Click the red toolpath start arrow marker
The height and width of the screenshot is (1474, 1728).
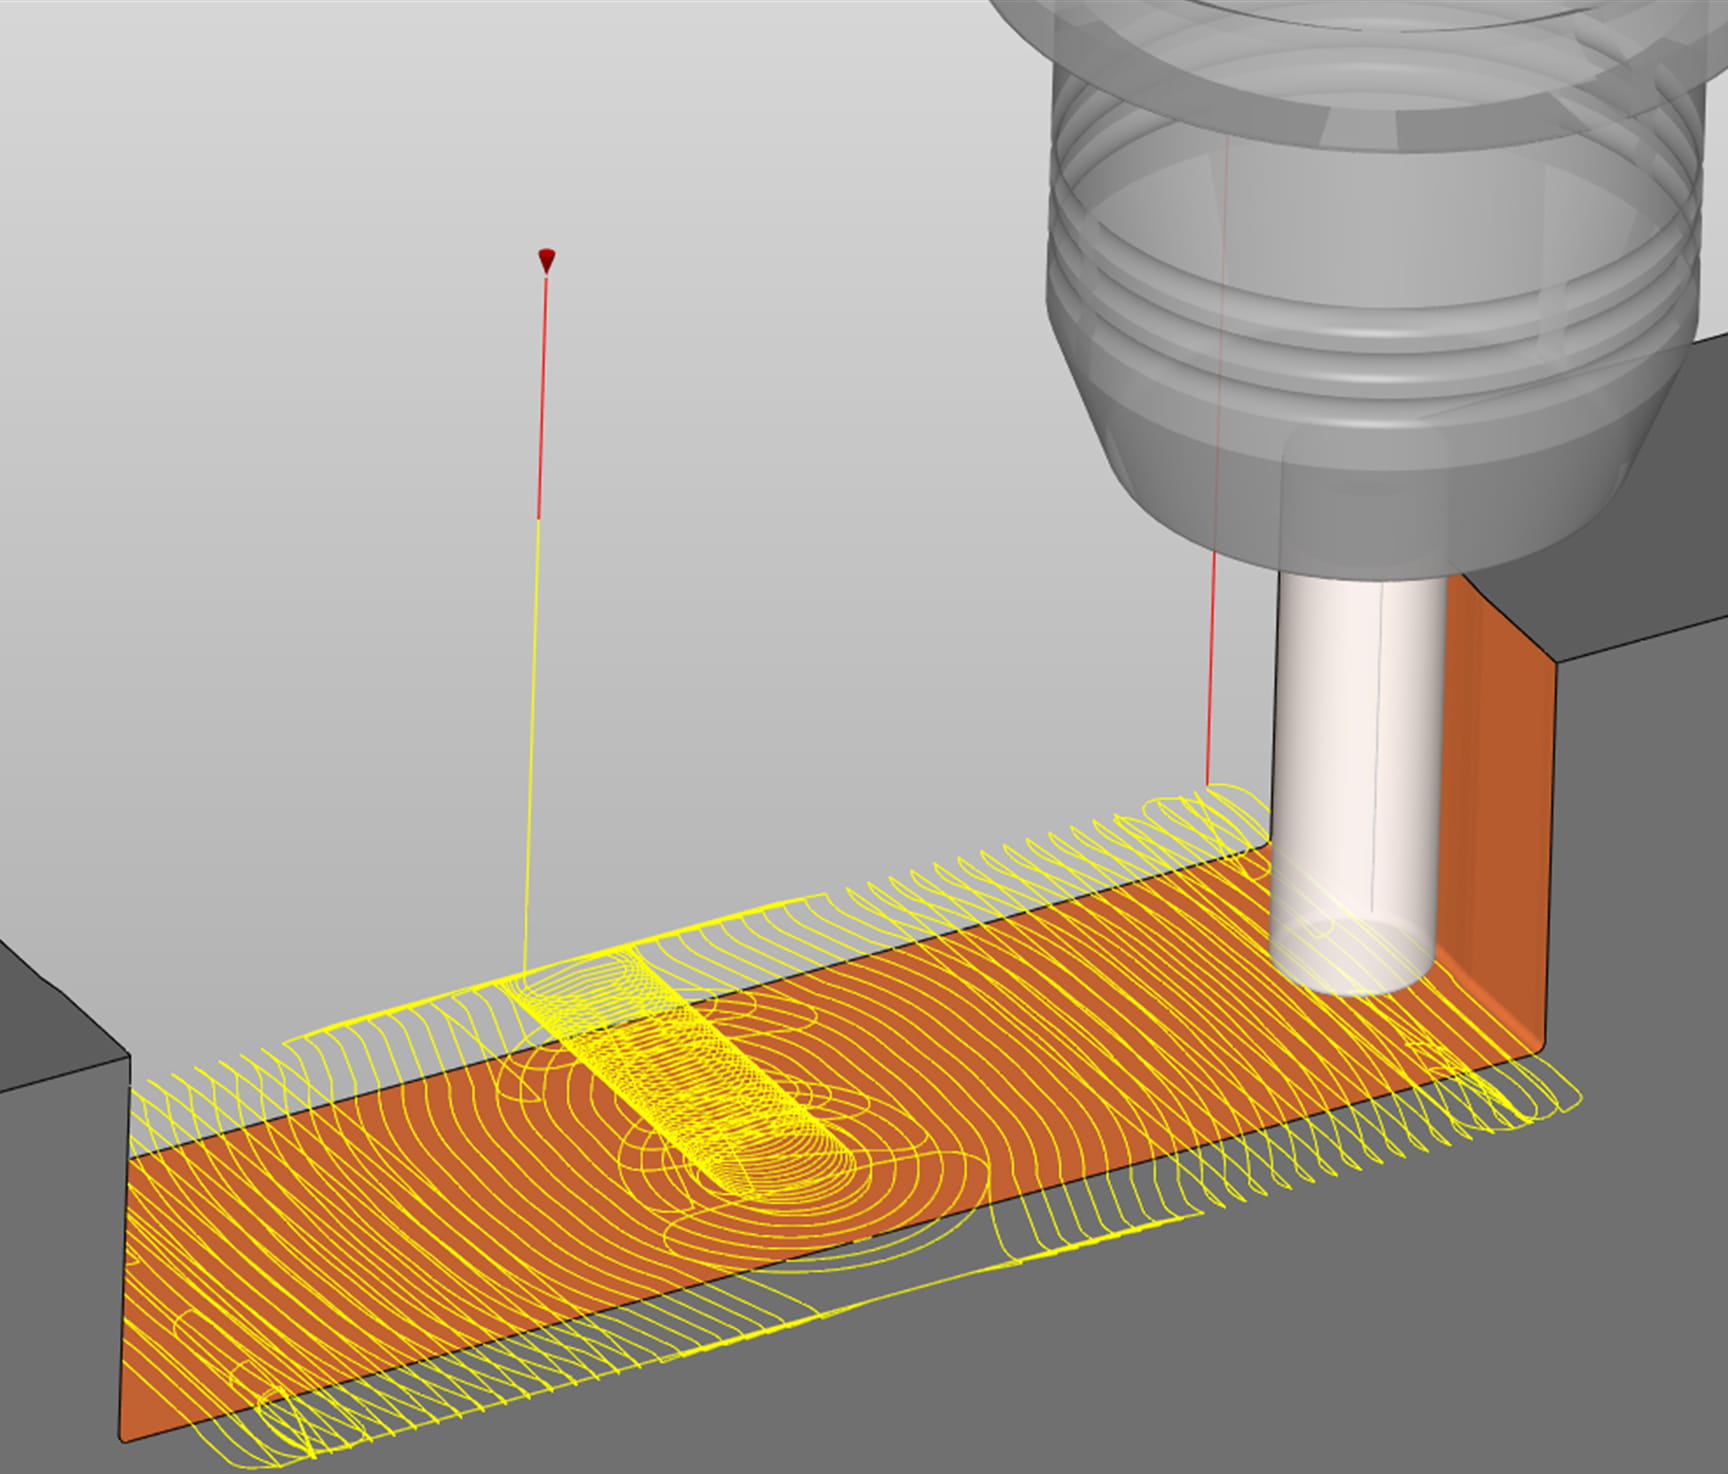[546, 261]
